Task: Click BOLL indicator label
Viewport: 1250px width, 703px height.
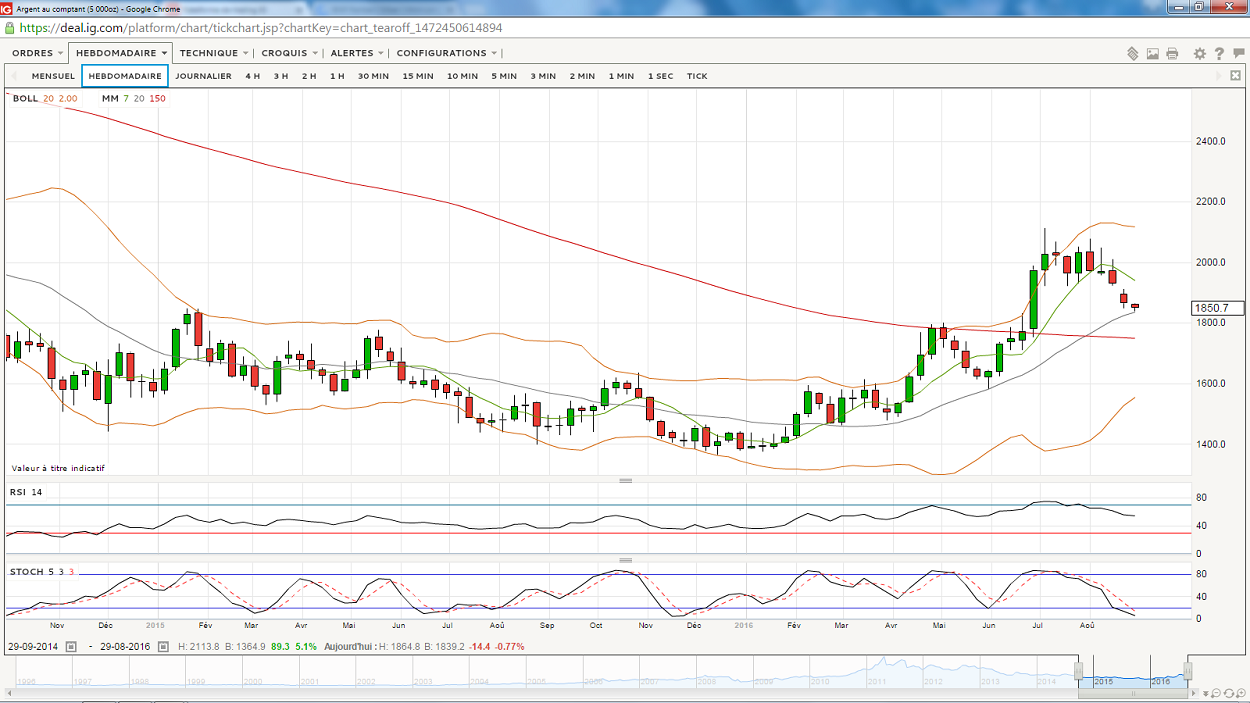Action: coord(25,98)
